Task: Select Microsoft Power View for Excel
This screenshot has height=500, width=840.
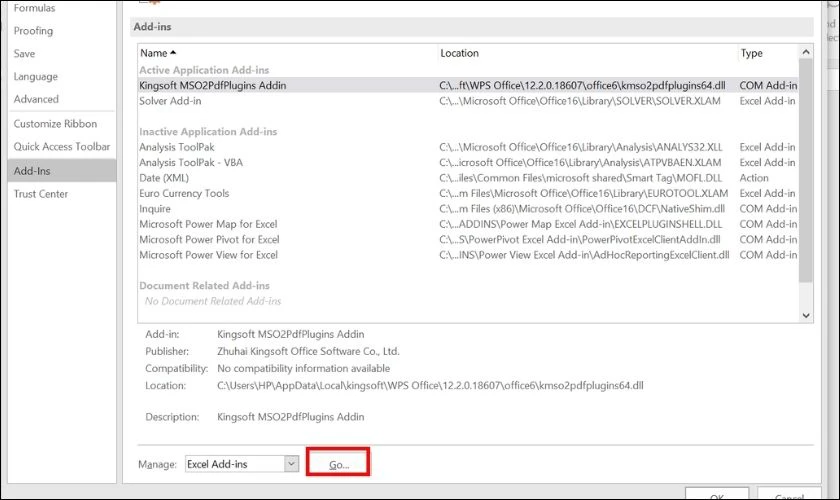Action: coord(468,255)
